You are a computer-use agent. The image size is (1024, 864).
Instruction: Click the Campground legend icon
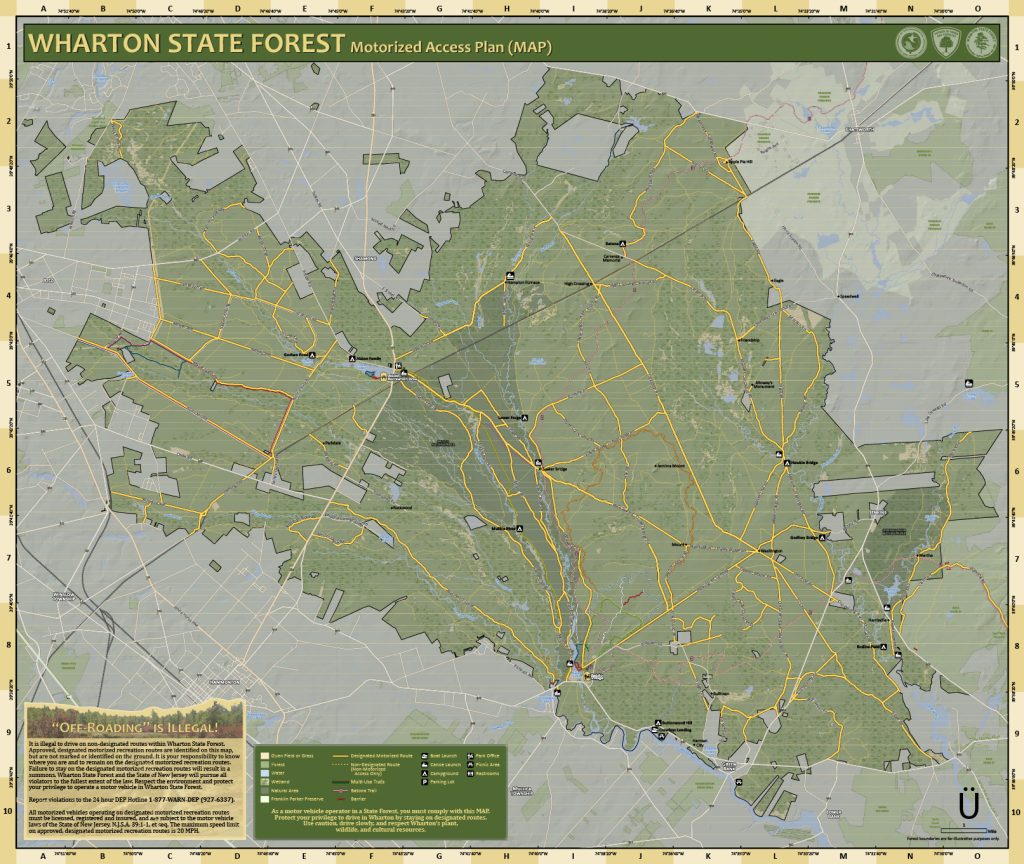[x=424, y=773]
